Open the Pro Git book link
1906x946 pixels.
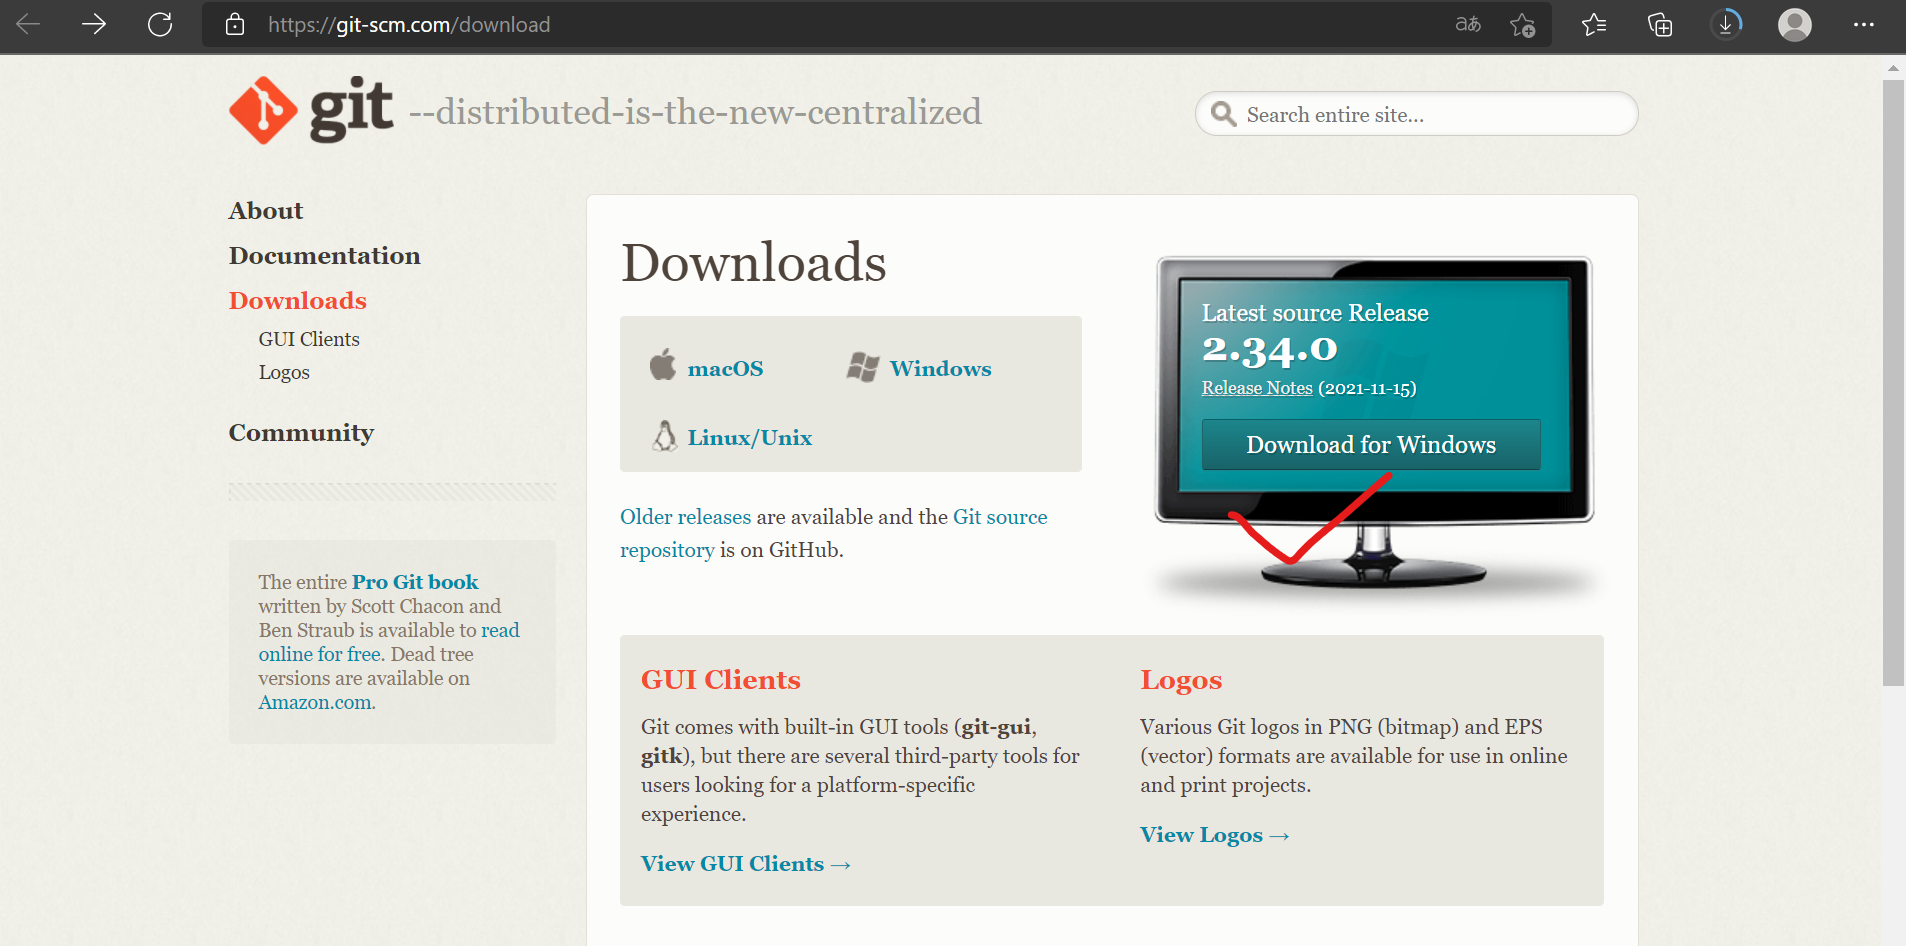pyautogui.click(x=415, y=582)
